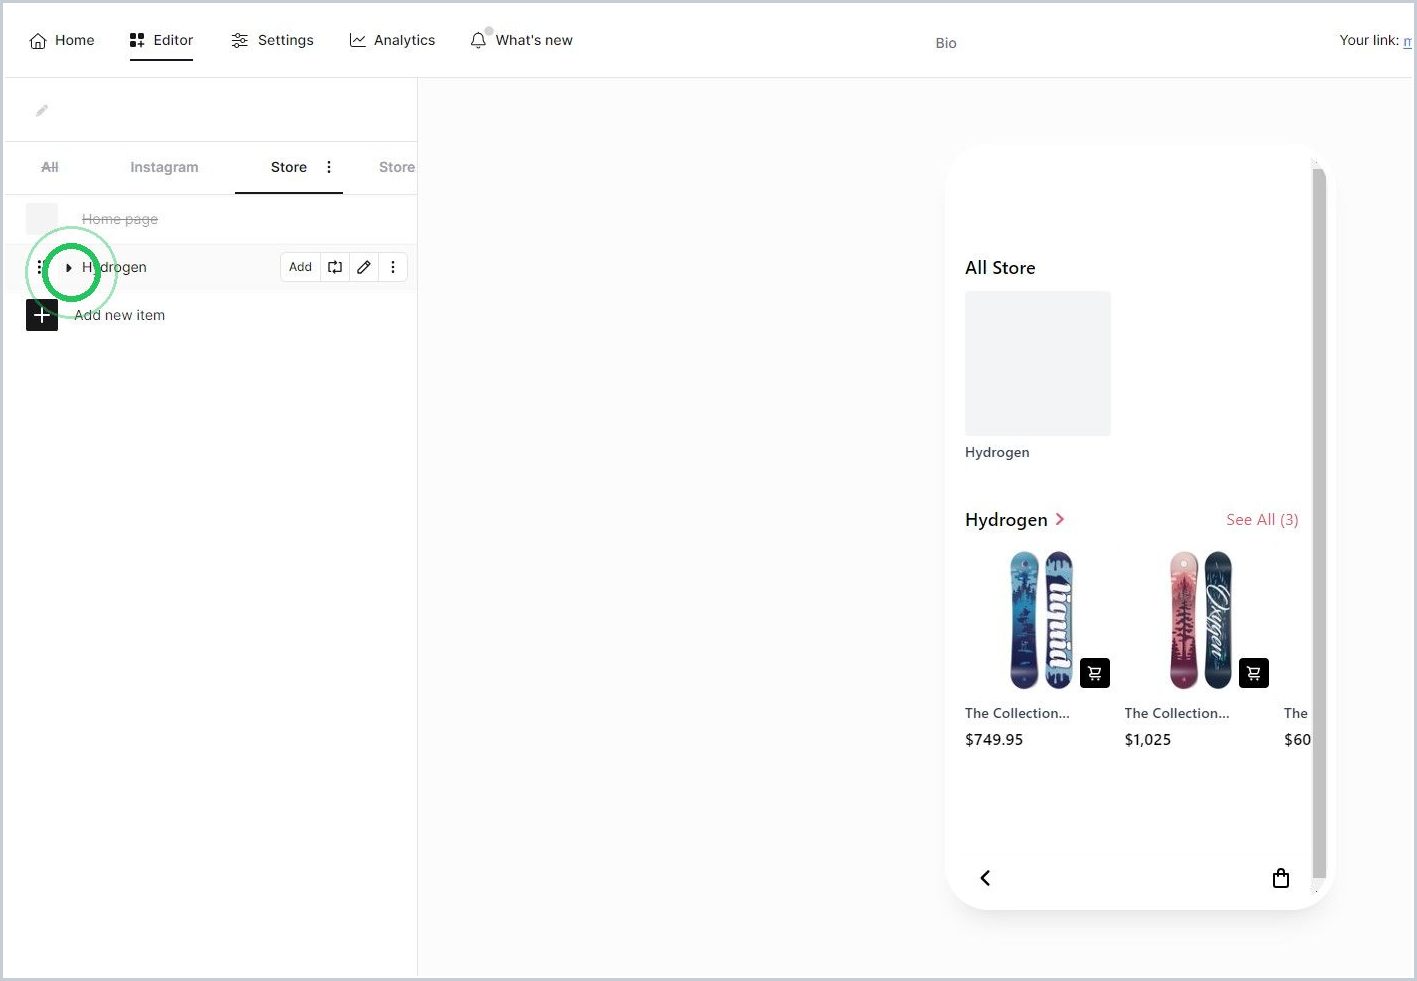The width and height of the screenshot is (1417, 981).
Task: Click the replace icon on Hydrogen row
Action: pyautogui.click(x=335, y=267)
